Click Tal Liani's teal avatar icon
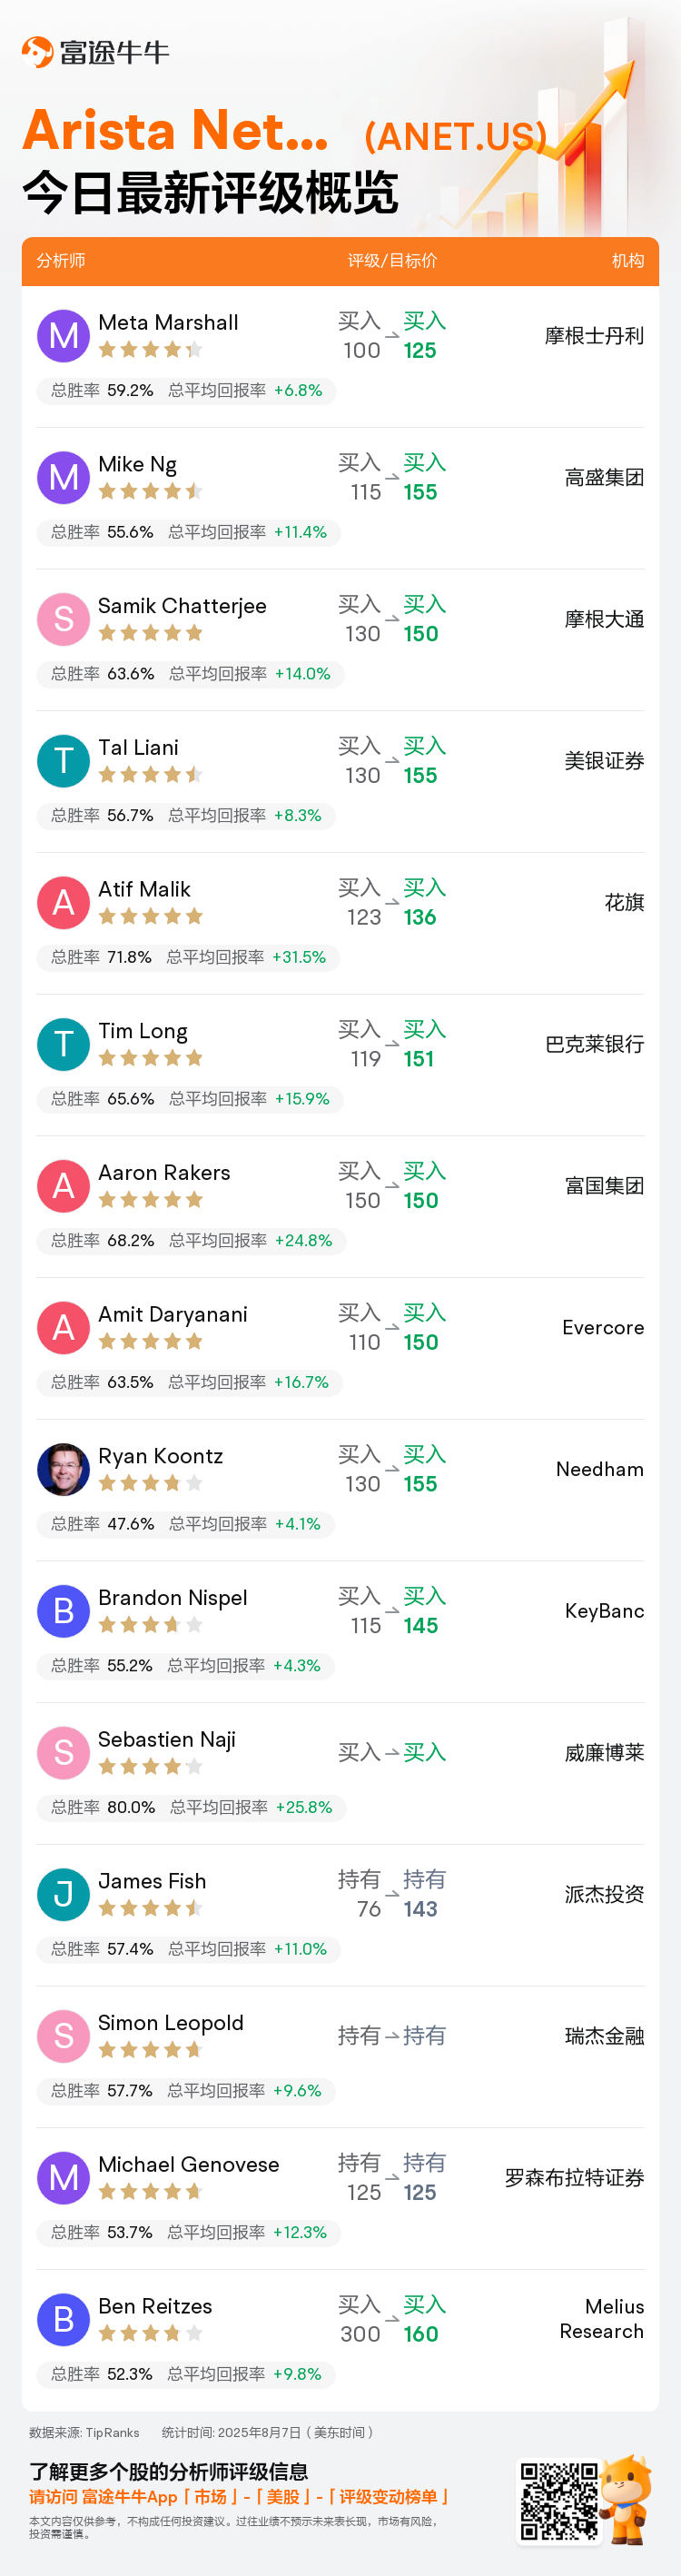This screenshot has height=2576, width=681. click(x=63, y=761)
